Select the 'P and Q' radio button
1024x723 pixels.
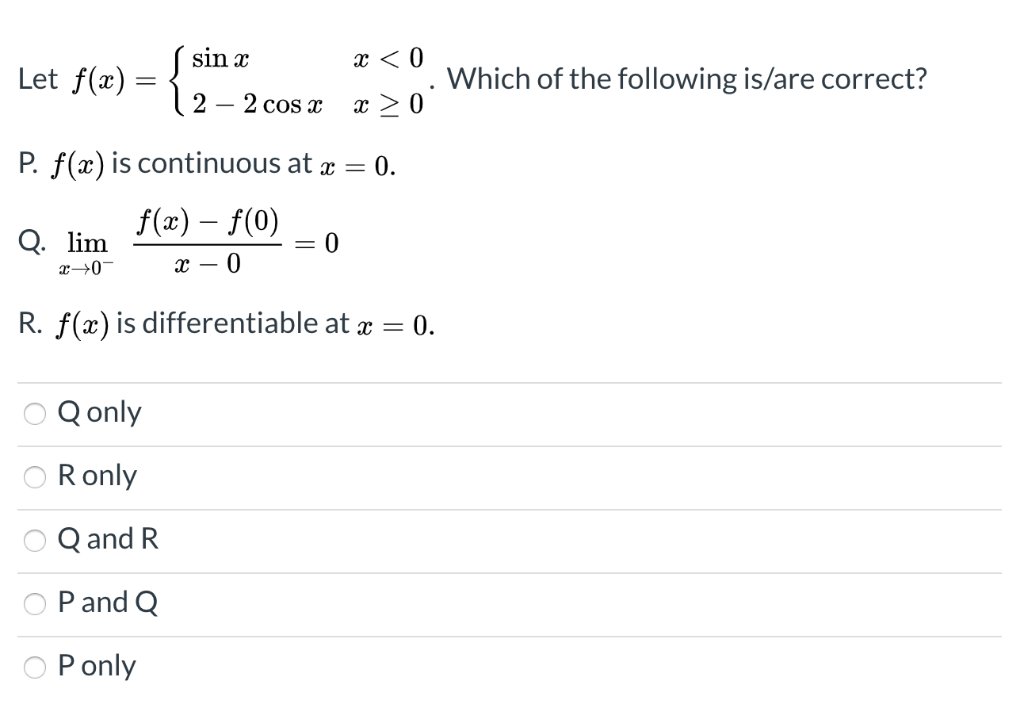33,603
